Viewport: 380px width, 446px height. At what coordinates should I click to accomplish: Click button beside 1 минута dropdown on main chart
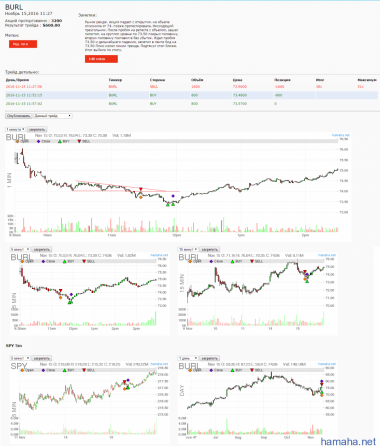37,129
